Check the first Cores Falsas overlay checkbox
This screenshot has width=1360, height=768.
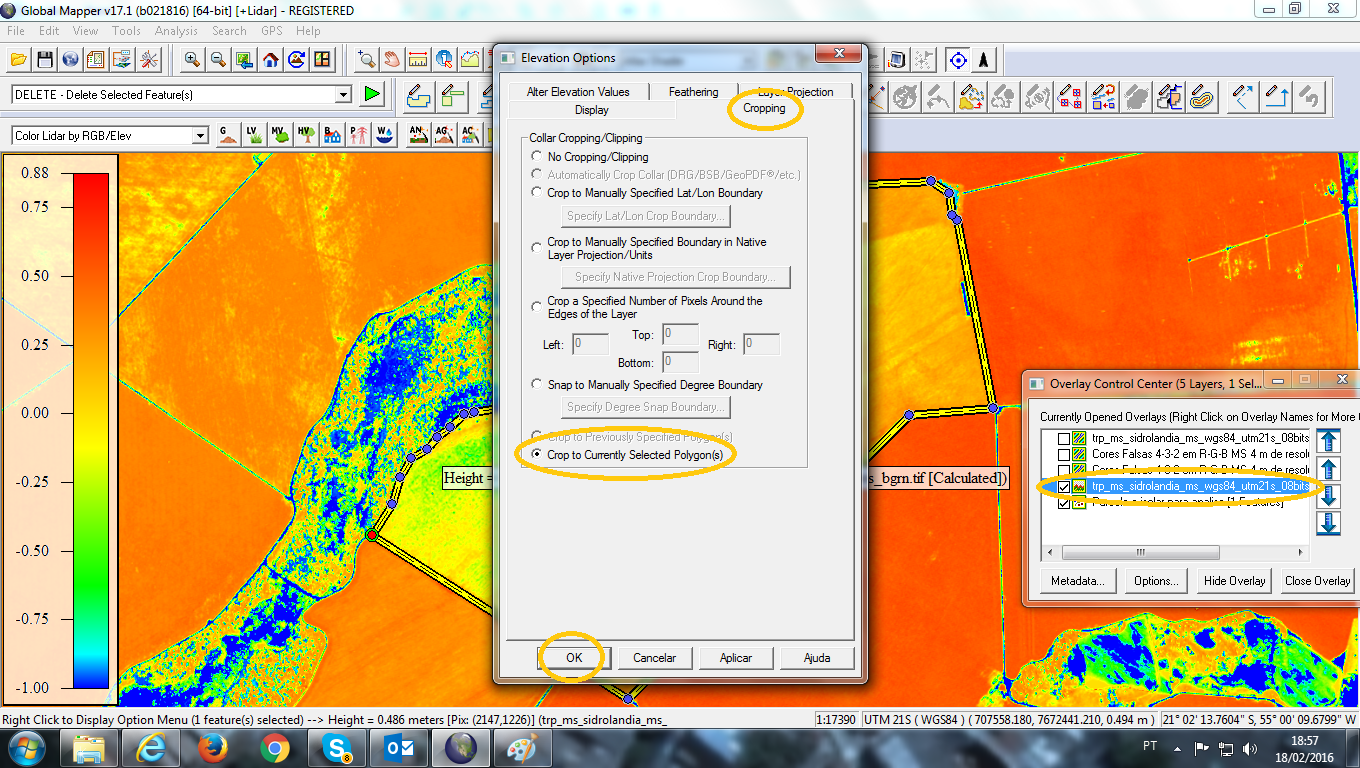coord(1063,454)
